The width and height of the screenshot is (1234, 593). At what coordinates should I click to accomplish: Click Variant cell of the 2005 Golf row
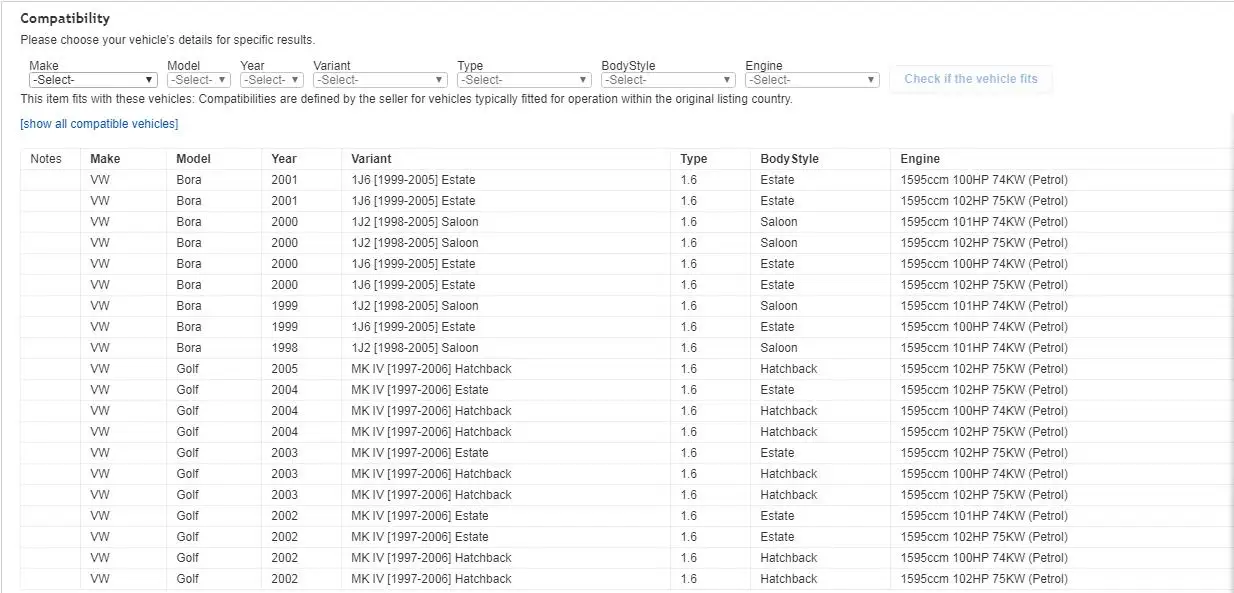[x=507, y=369]
